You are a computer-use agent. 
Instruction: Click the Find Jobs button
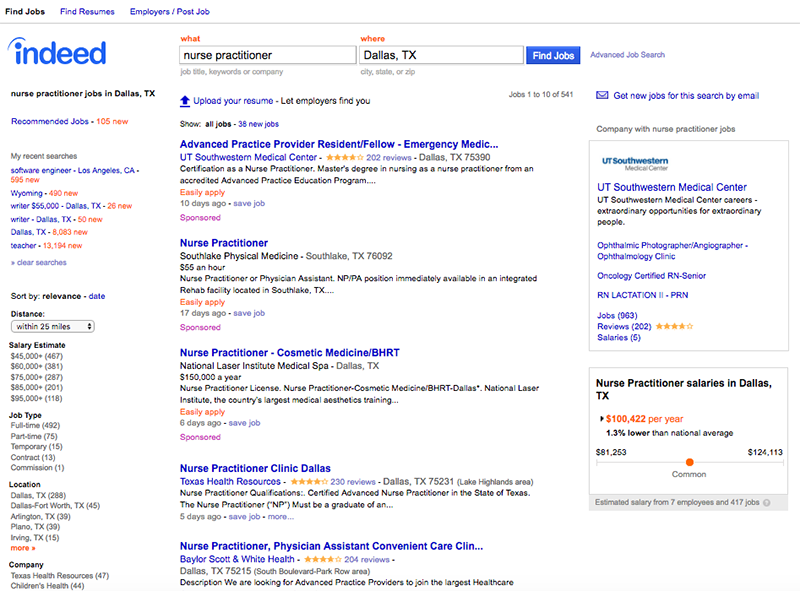[553, 55]
